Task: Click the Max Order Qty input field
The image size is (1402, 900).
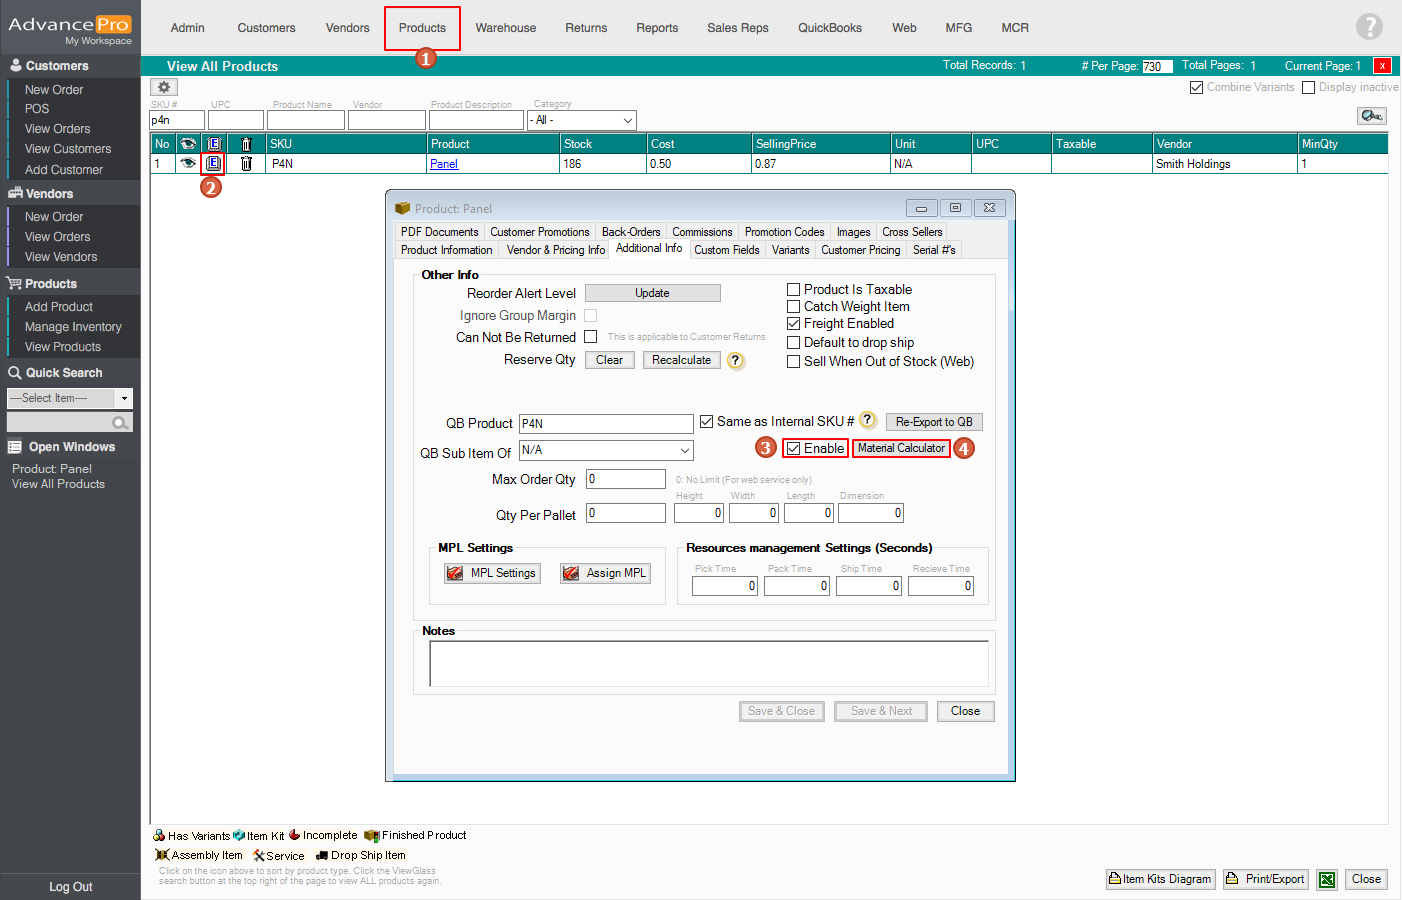Action: [x=626, y=479]
